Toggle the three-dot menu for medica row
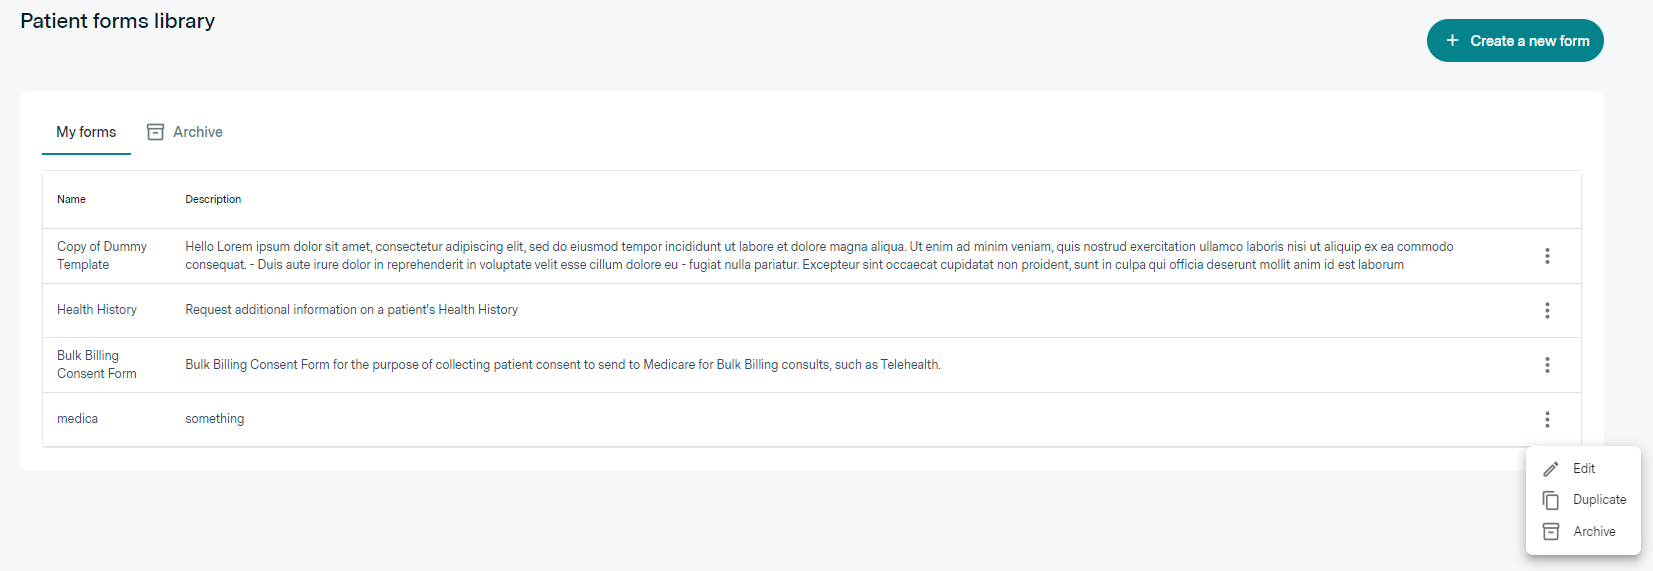This screenshot has height=571, width=1653. [x=1547, y=419]
